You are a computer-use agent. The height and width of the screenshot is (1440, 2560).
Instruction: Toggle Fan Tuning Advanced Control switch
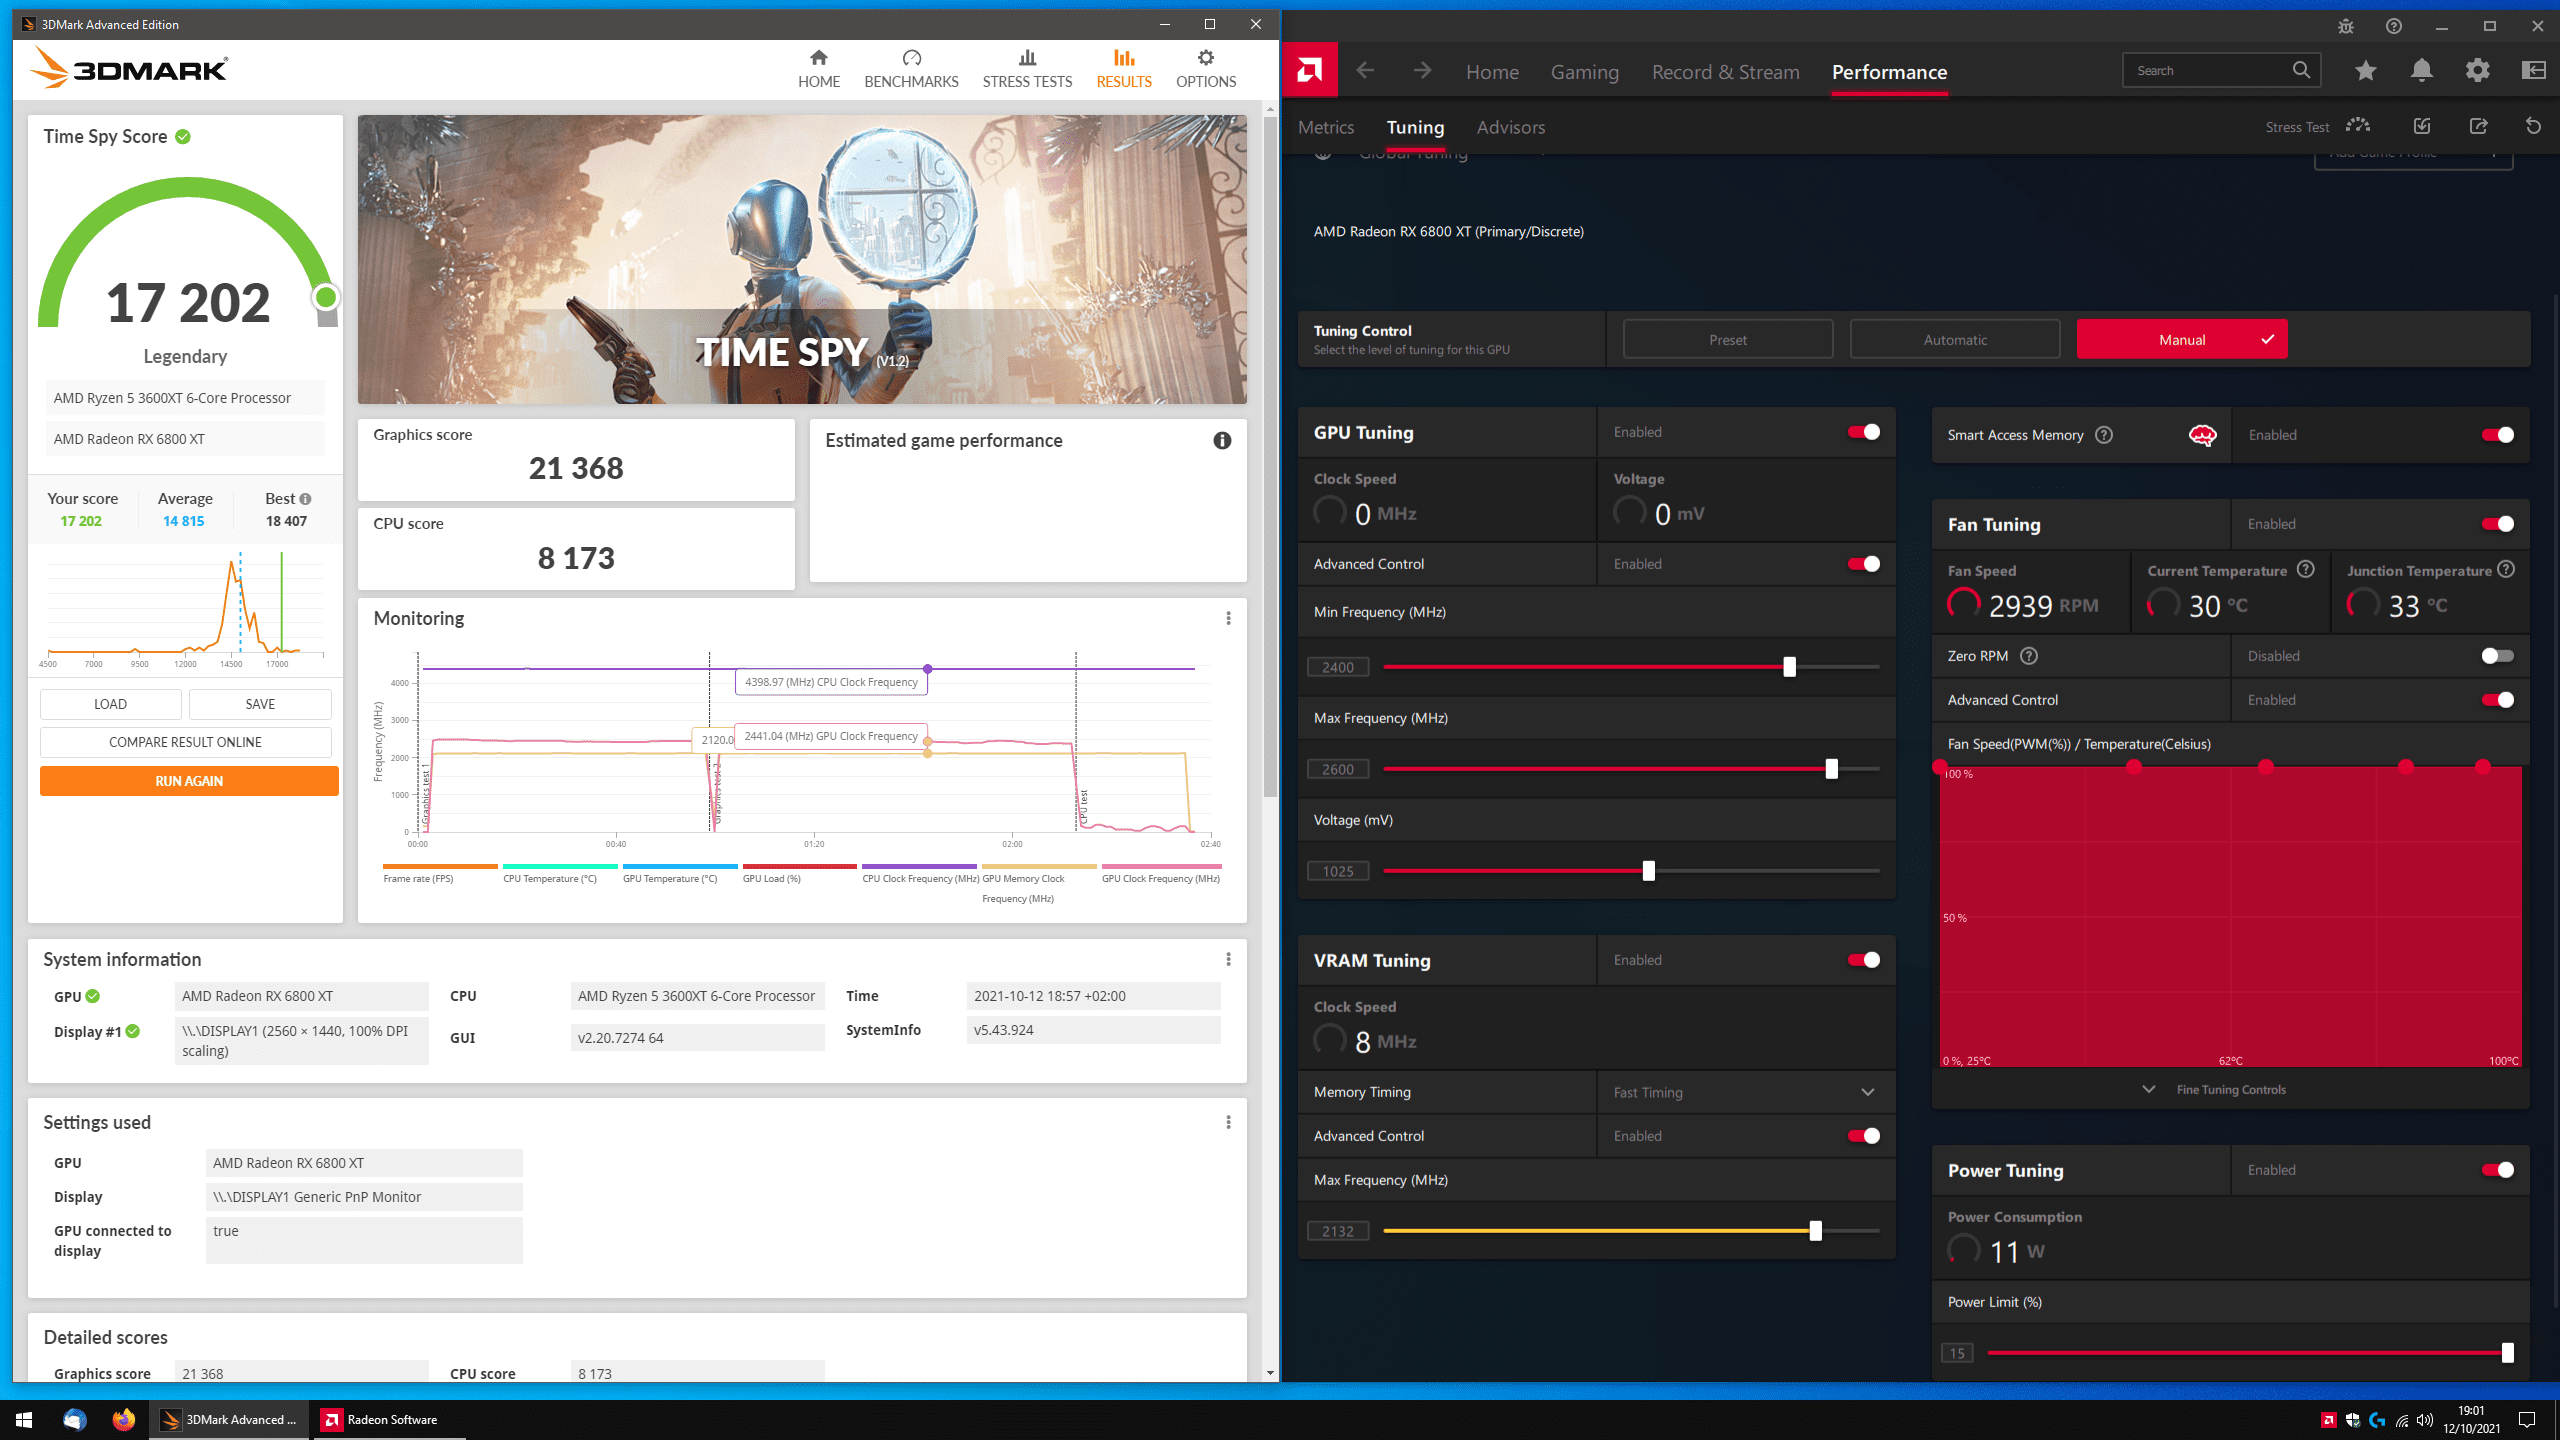(2497, 700)
